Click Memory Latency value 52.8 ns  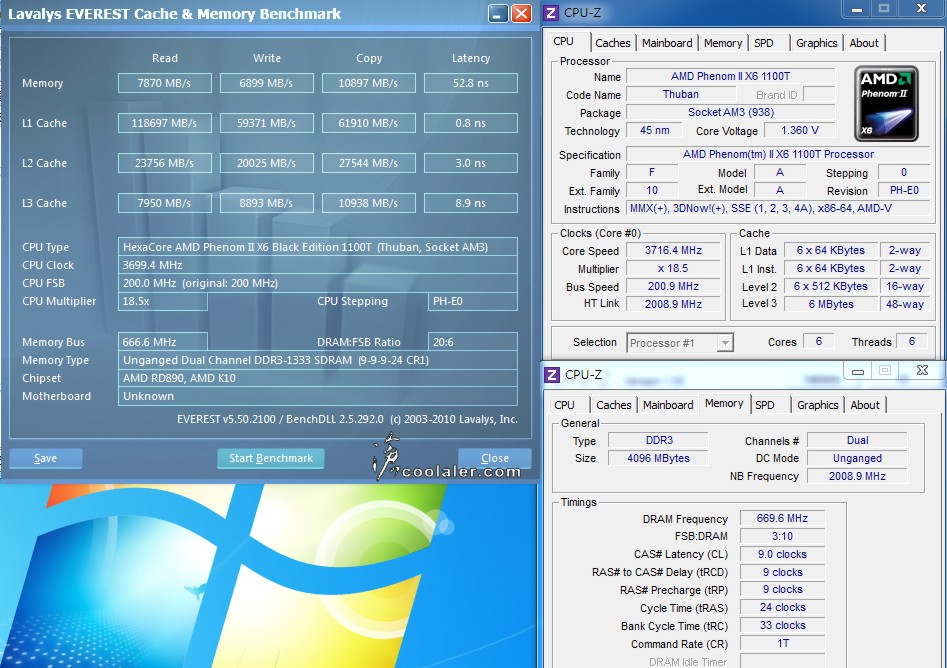tap(470, 83)
